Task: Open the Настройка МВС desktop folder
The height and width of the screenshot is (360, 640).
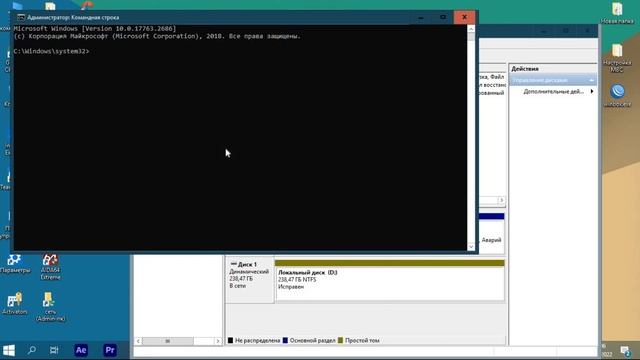Action: point(617,58)
